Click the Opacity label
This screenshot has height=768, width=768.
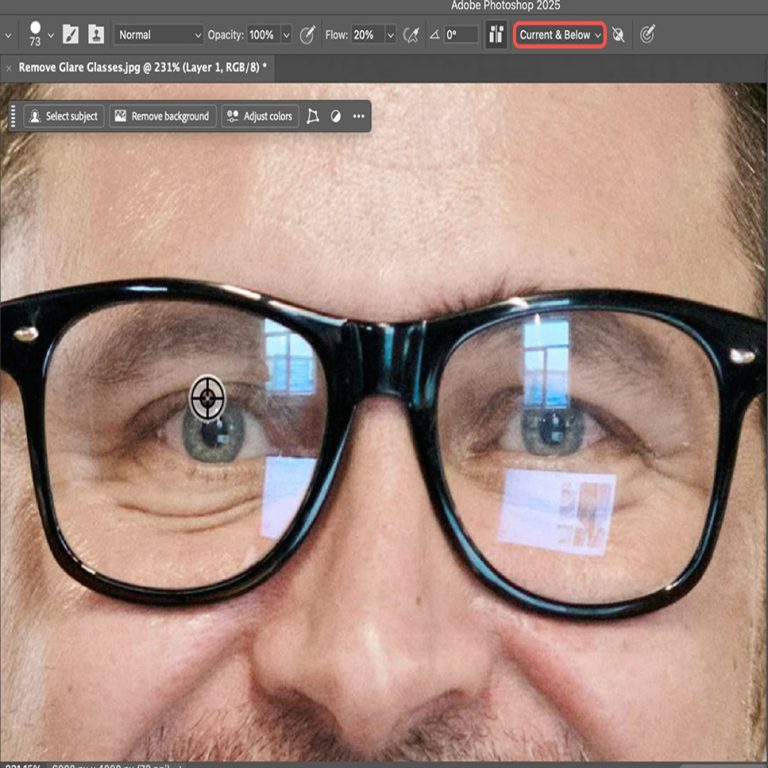pos(225,35)
